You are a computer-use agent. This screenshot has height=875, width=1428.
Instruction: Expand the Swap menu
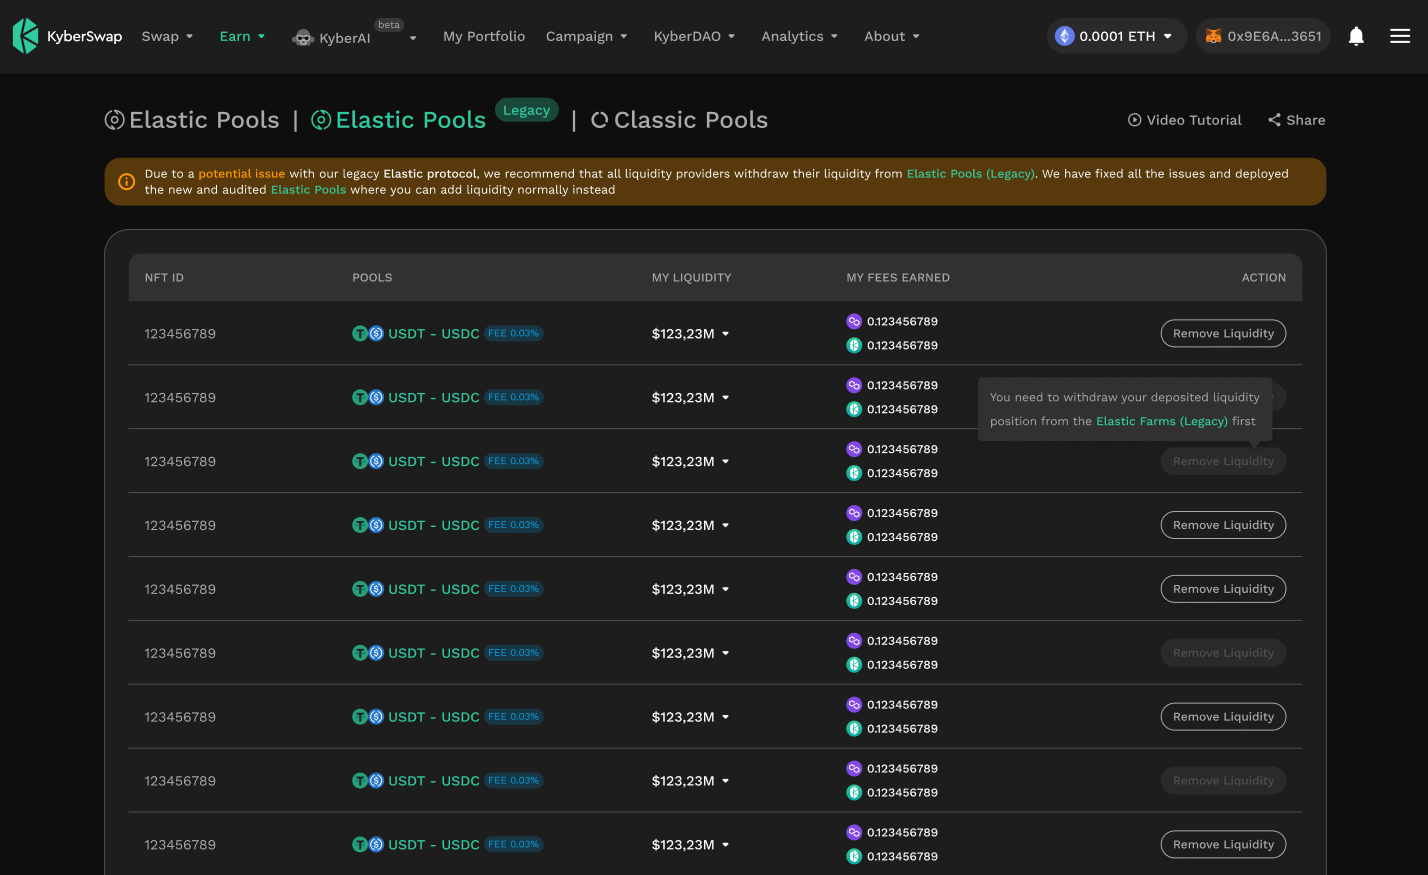click(167, 36)
